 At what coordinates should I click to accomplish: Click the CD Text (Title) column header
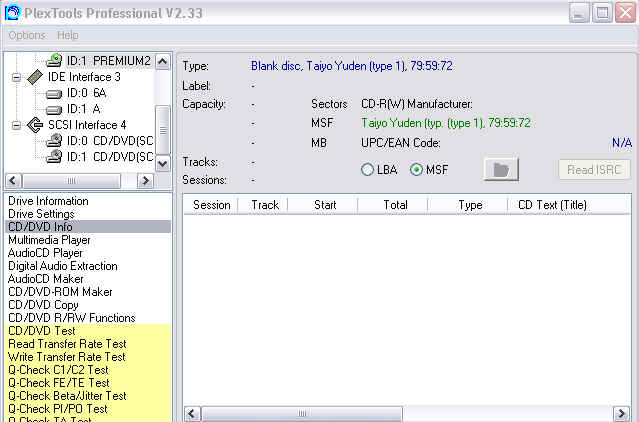tap(569, 205)
